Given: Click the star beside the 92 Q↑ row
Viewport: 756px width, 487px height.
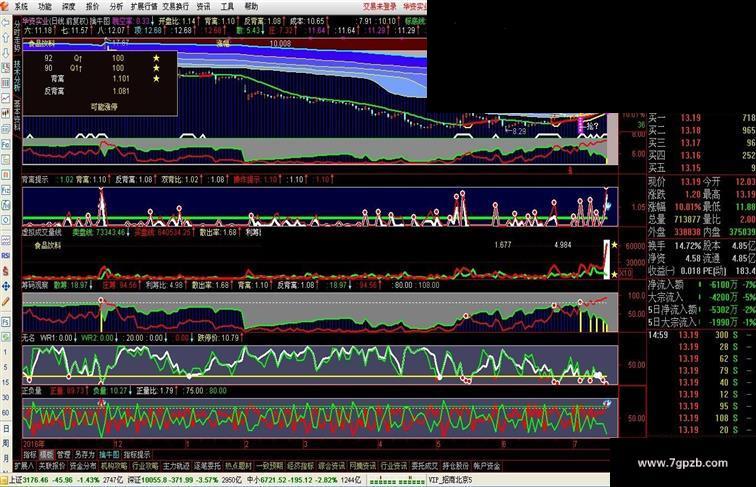Looking at the screenshot, I should tap(156, 58).
